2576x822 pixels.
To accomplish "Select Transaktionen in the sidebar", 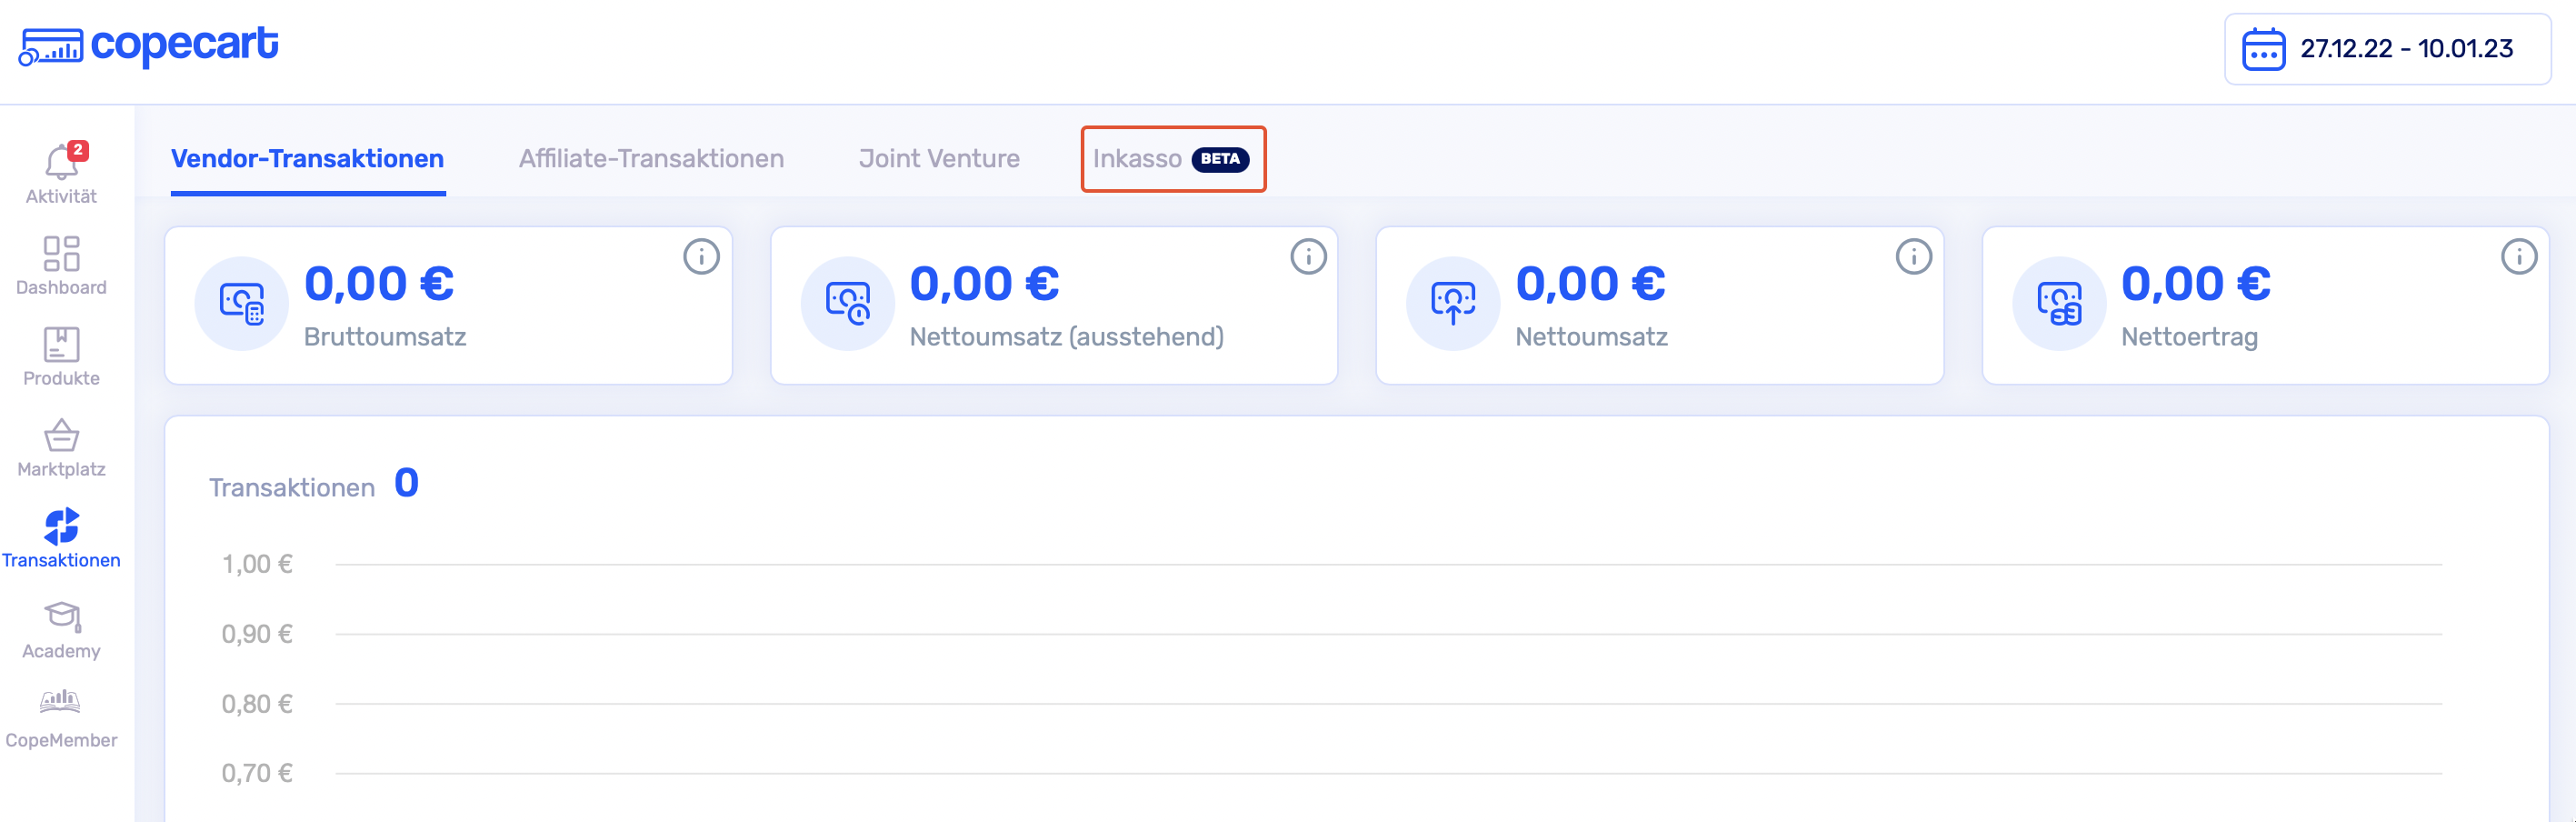I will pyautogui.click(x=61, y=538).
